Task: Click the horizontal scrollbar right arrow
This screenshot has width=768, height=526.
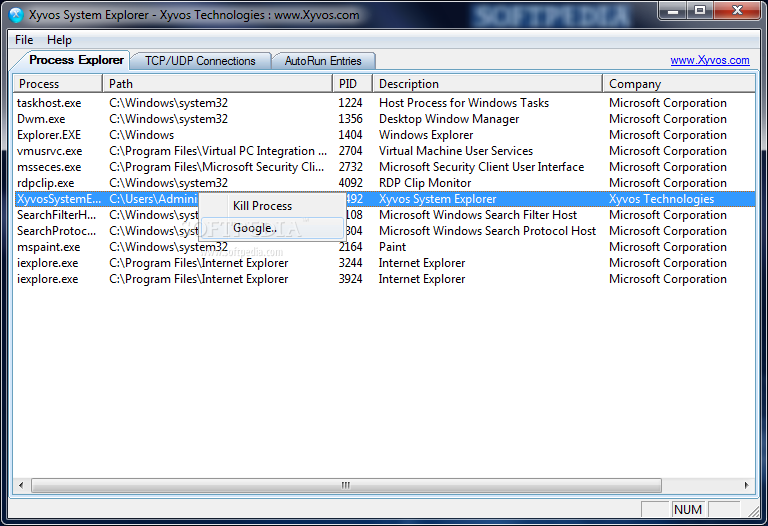Action: (x=746, y=485)
